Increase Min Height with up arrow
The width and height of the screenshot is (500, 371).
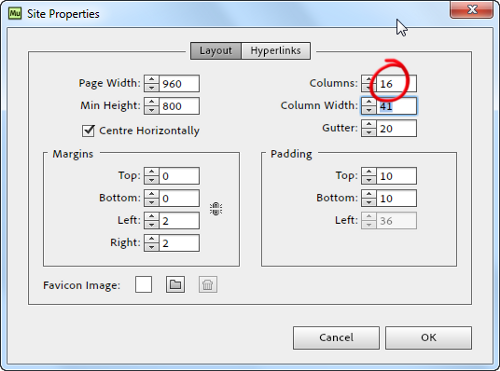[152, 102]
